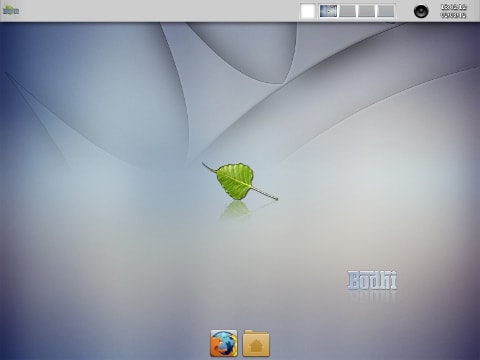Open the clock and date calendar
The image size is (480, 360).
tap(453, 11)
